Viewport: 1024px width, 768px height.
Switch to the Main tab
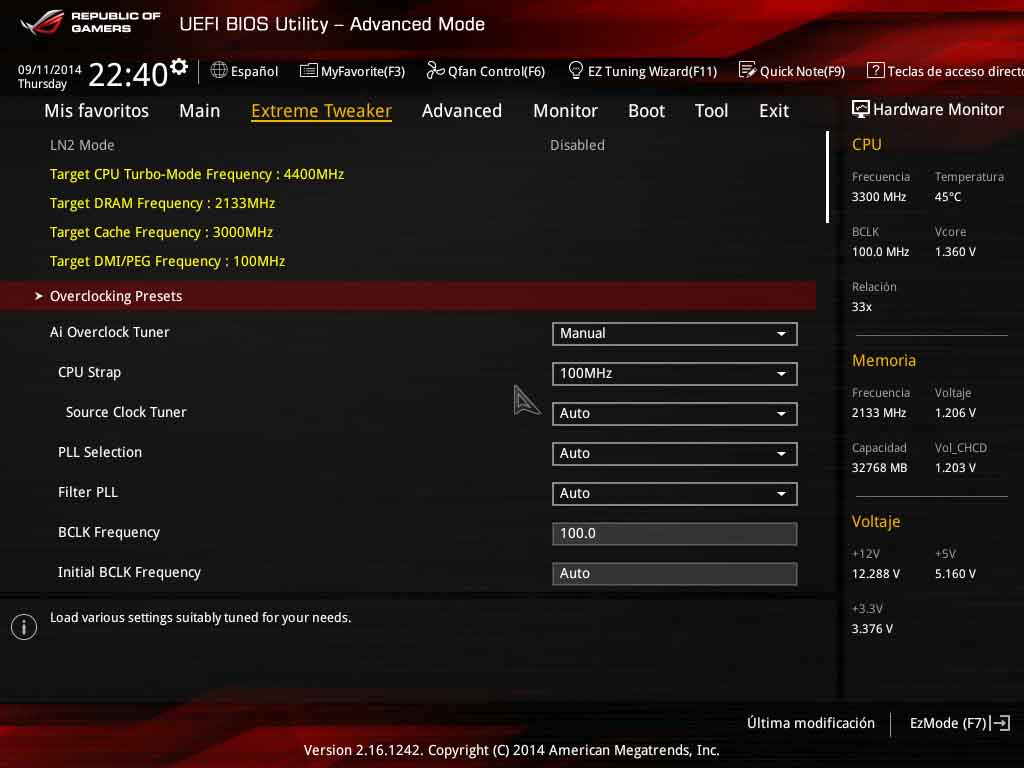point(200,111)
